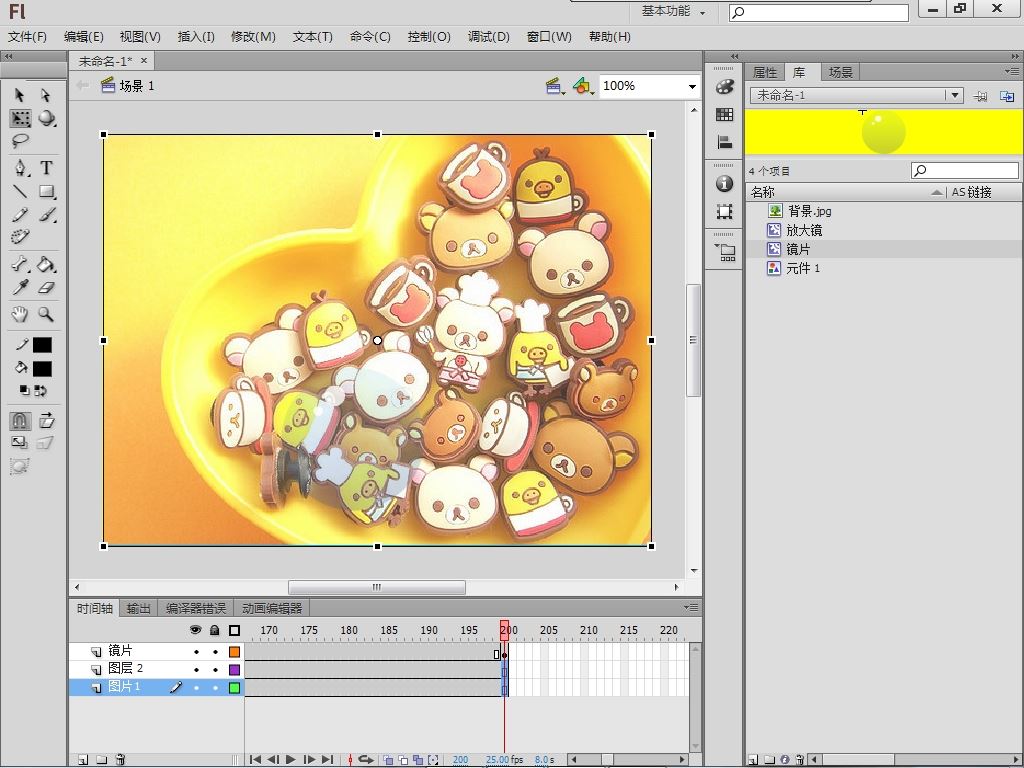This screenshot has width=1024, height=768.
Task: Open 窗口(W) menu
Action: coord(549,37)
